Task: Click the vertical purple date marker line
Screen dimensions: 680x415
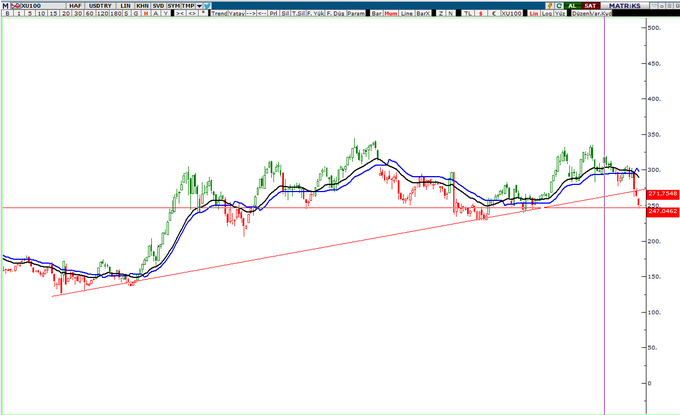Action: tap(605, 217)
